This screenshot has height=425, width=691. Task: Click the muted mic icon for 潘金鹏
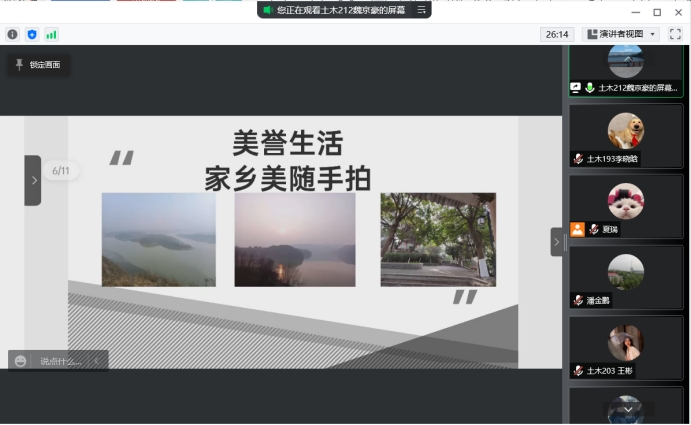tap(578, 300)
